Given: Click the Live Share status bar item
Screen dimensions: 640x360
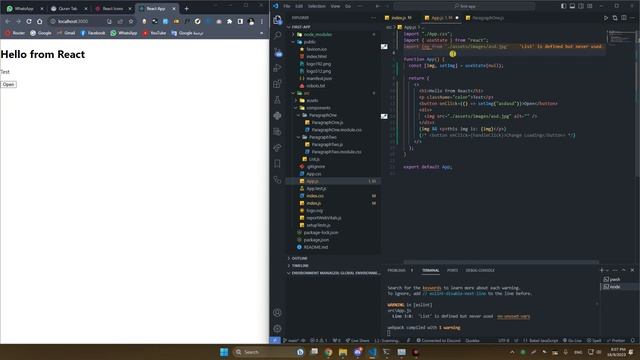Looking at the screenshot, I should 357,340.
